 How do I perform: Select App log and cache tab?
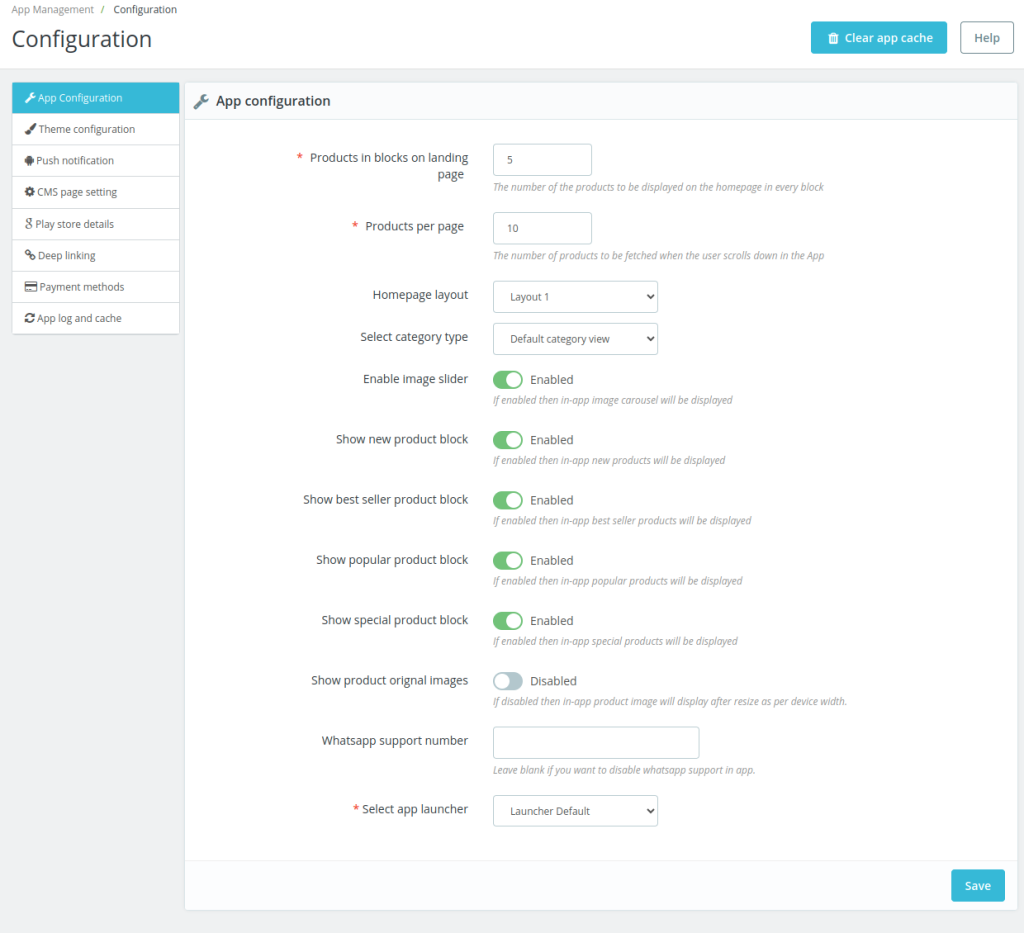pyautogui.click(x=95, y=318)
